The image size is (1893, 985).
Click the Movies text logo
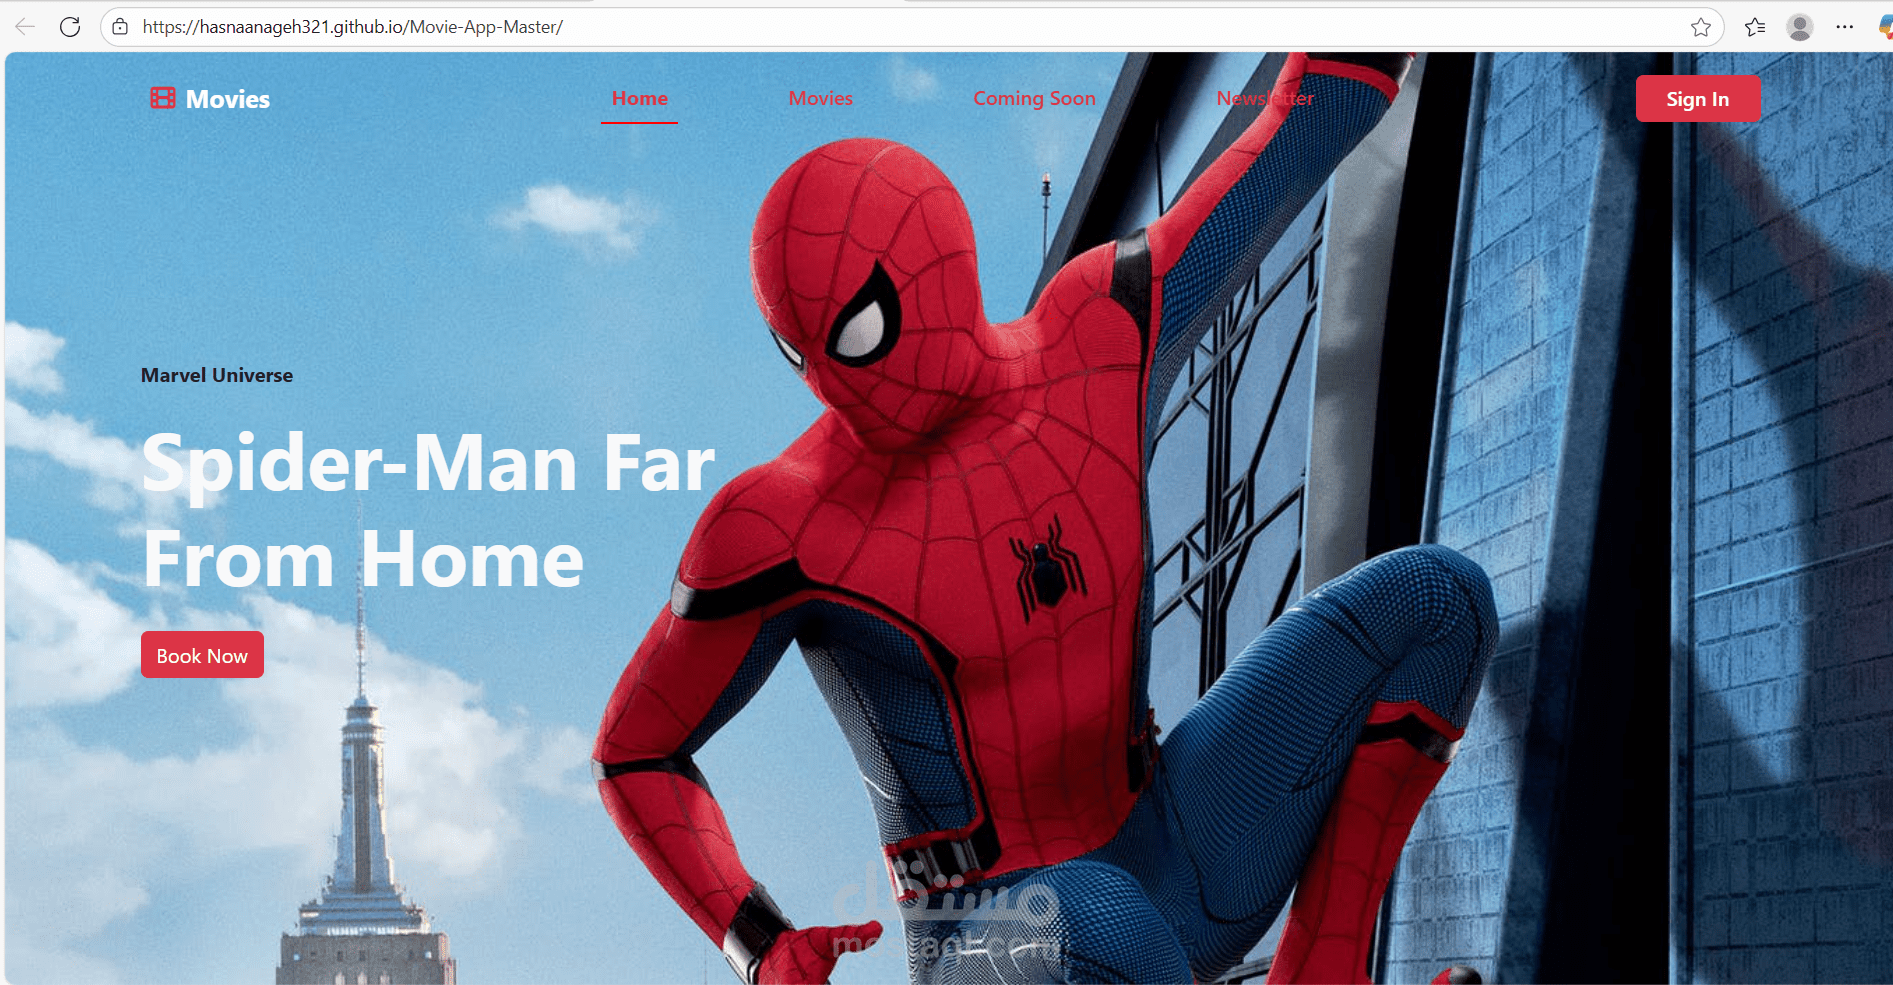coord(228,98)
